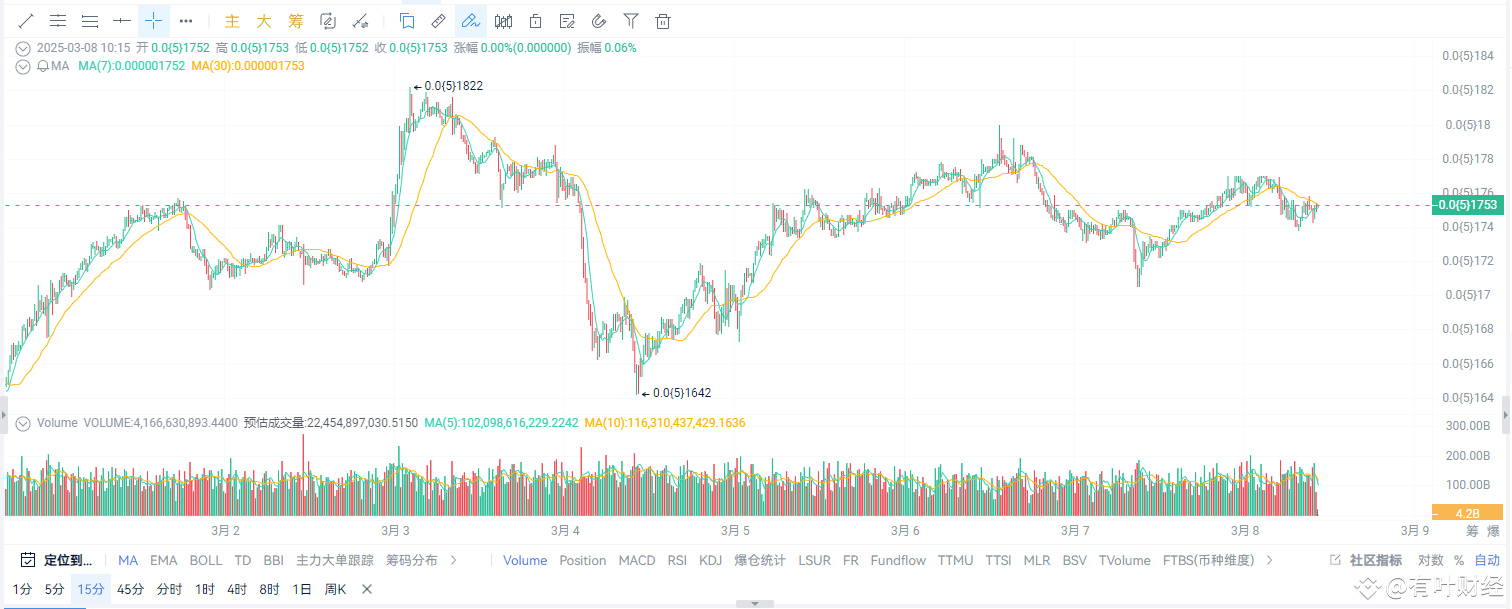Click the 筹 (chips) indicator icon
1512x609 pixels.
pyautogui.click(x=295, y=20)
